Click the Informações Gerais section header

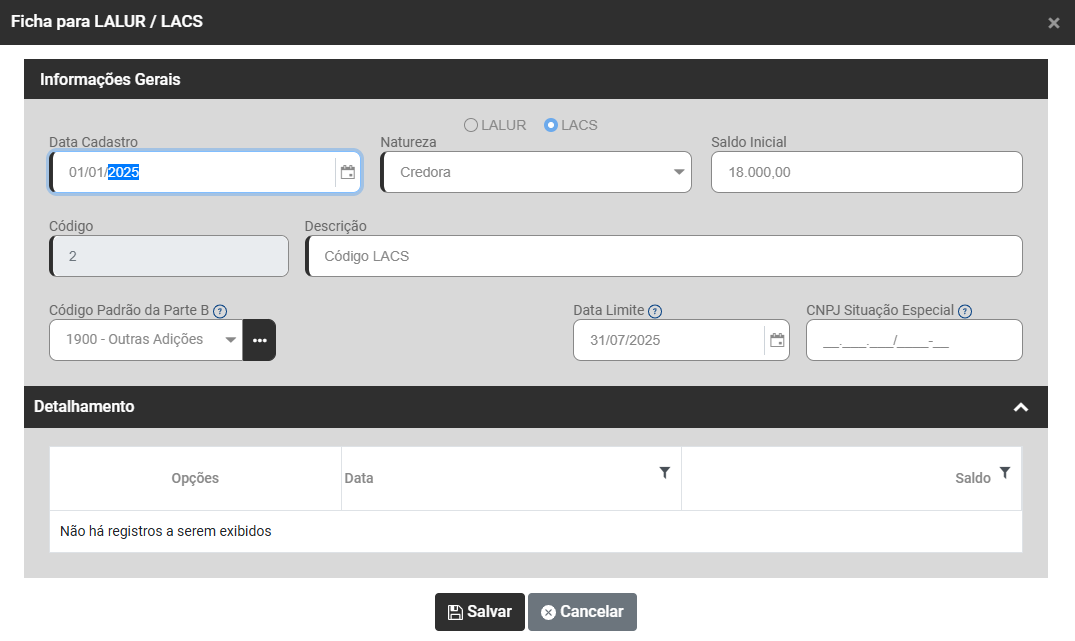coord(536,80)
